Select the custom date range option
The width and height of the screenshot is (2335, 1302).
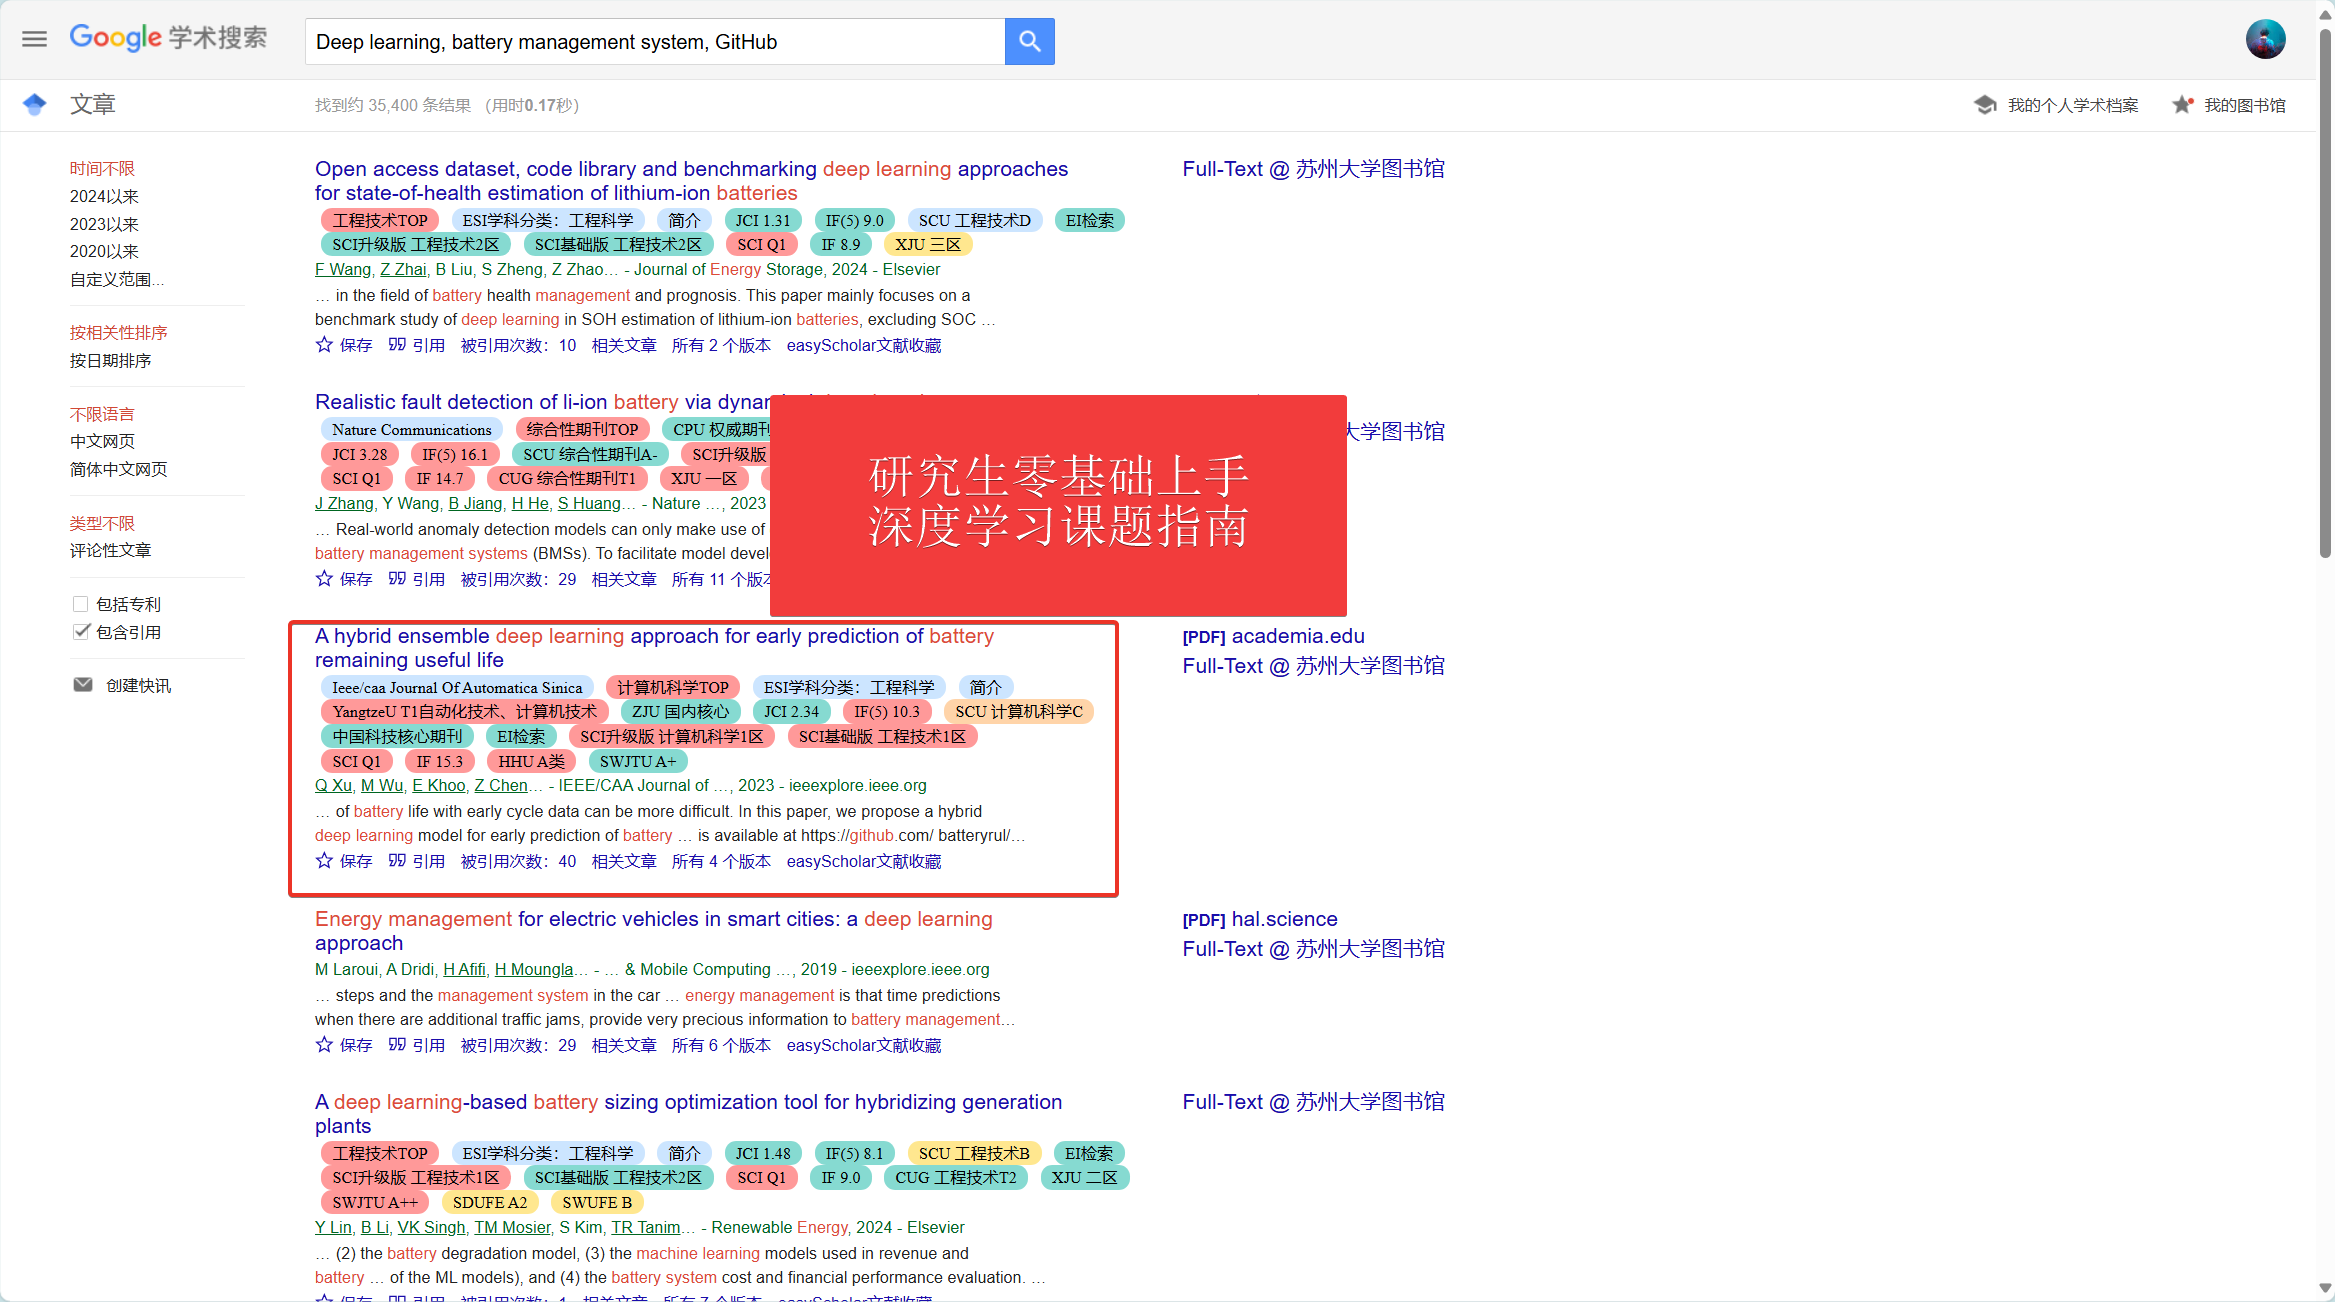pos(116,279)
